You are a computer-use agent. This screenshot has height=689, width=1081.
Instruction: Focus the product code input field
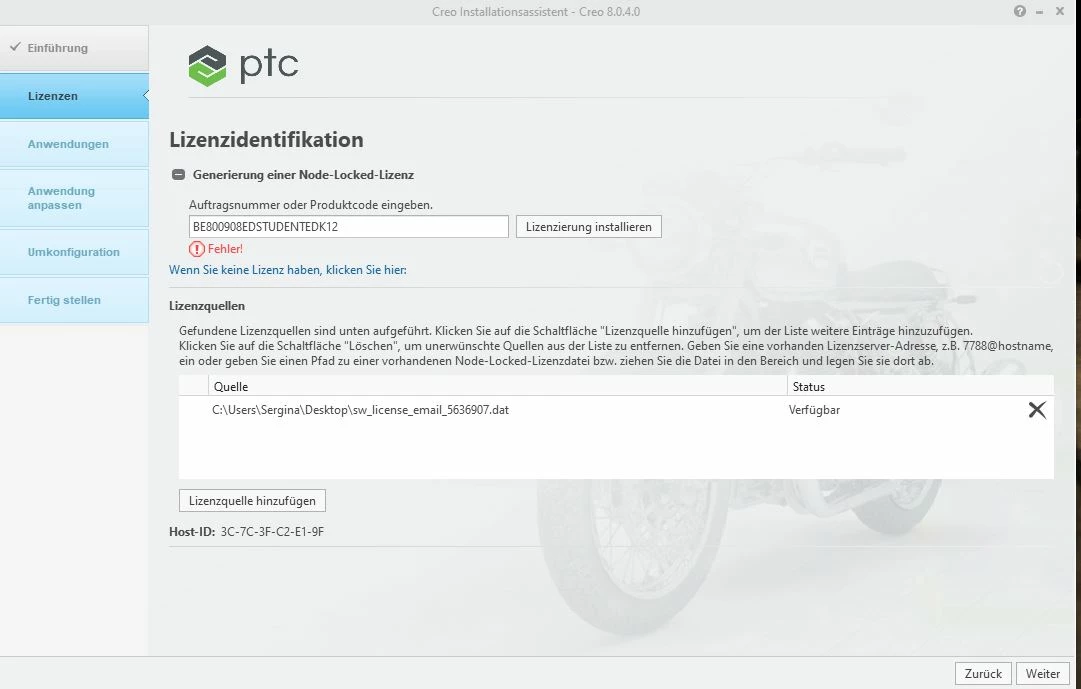pyautogui.click(x=349, y=227)
